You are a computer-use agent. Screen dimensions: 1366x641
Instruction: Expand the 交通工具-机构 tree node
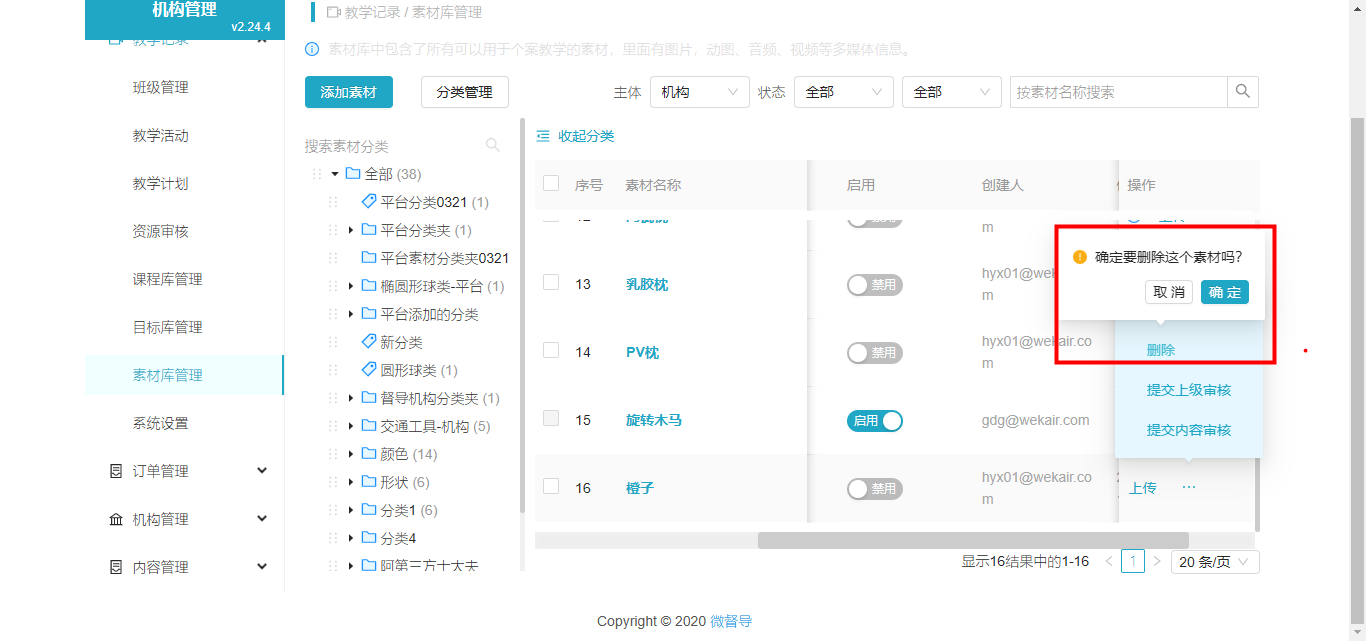click(x=351, y=426)
